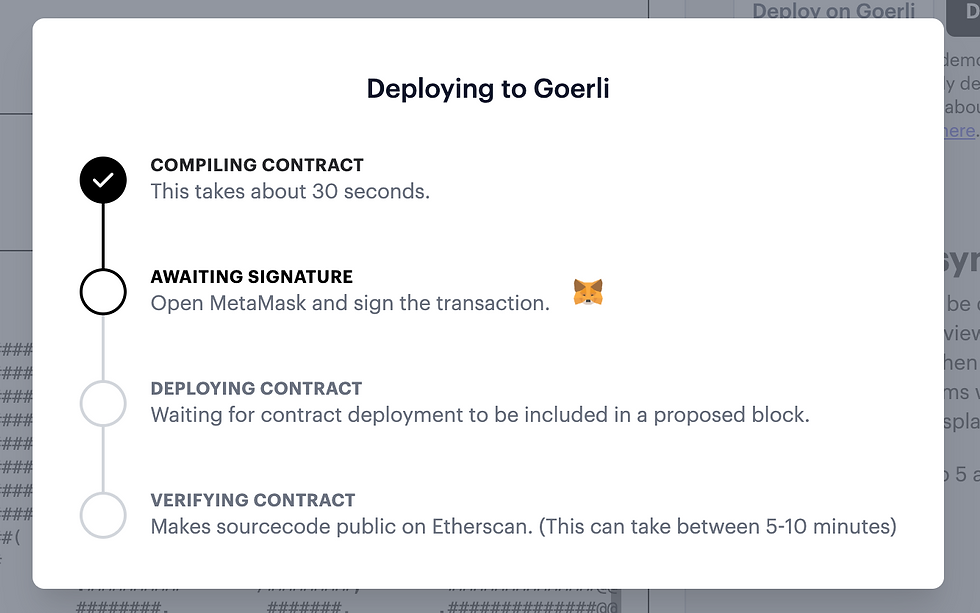This screenshot has height=613, width=980.
Task: Click the MetaMask fox icon
Action: [x=588, y=292]
